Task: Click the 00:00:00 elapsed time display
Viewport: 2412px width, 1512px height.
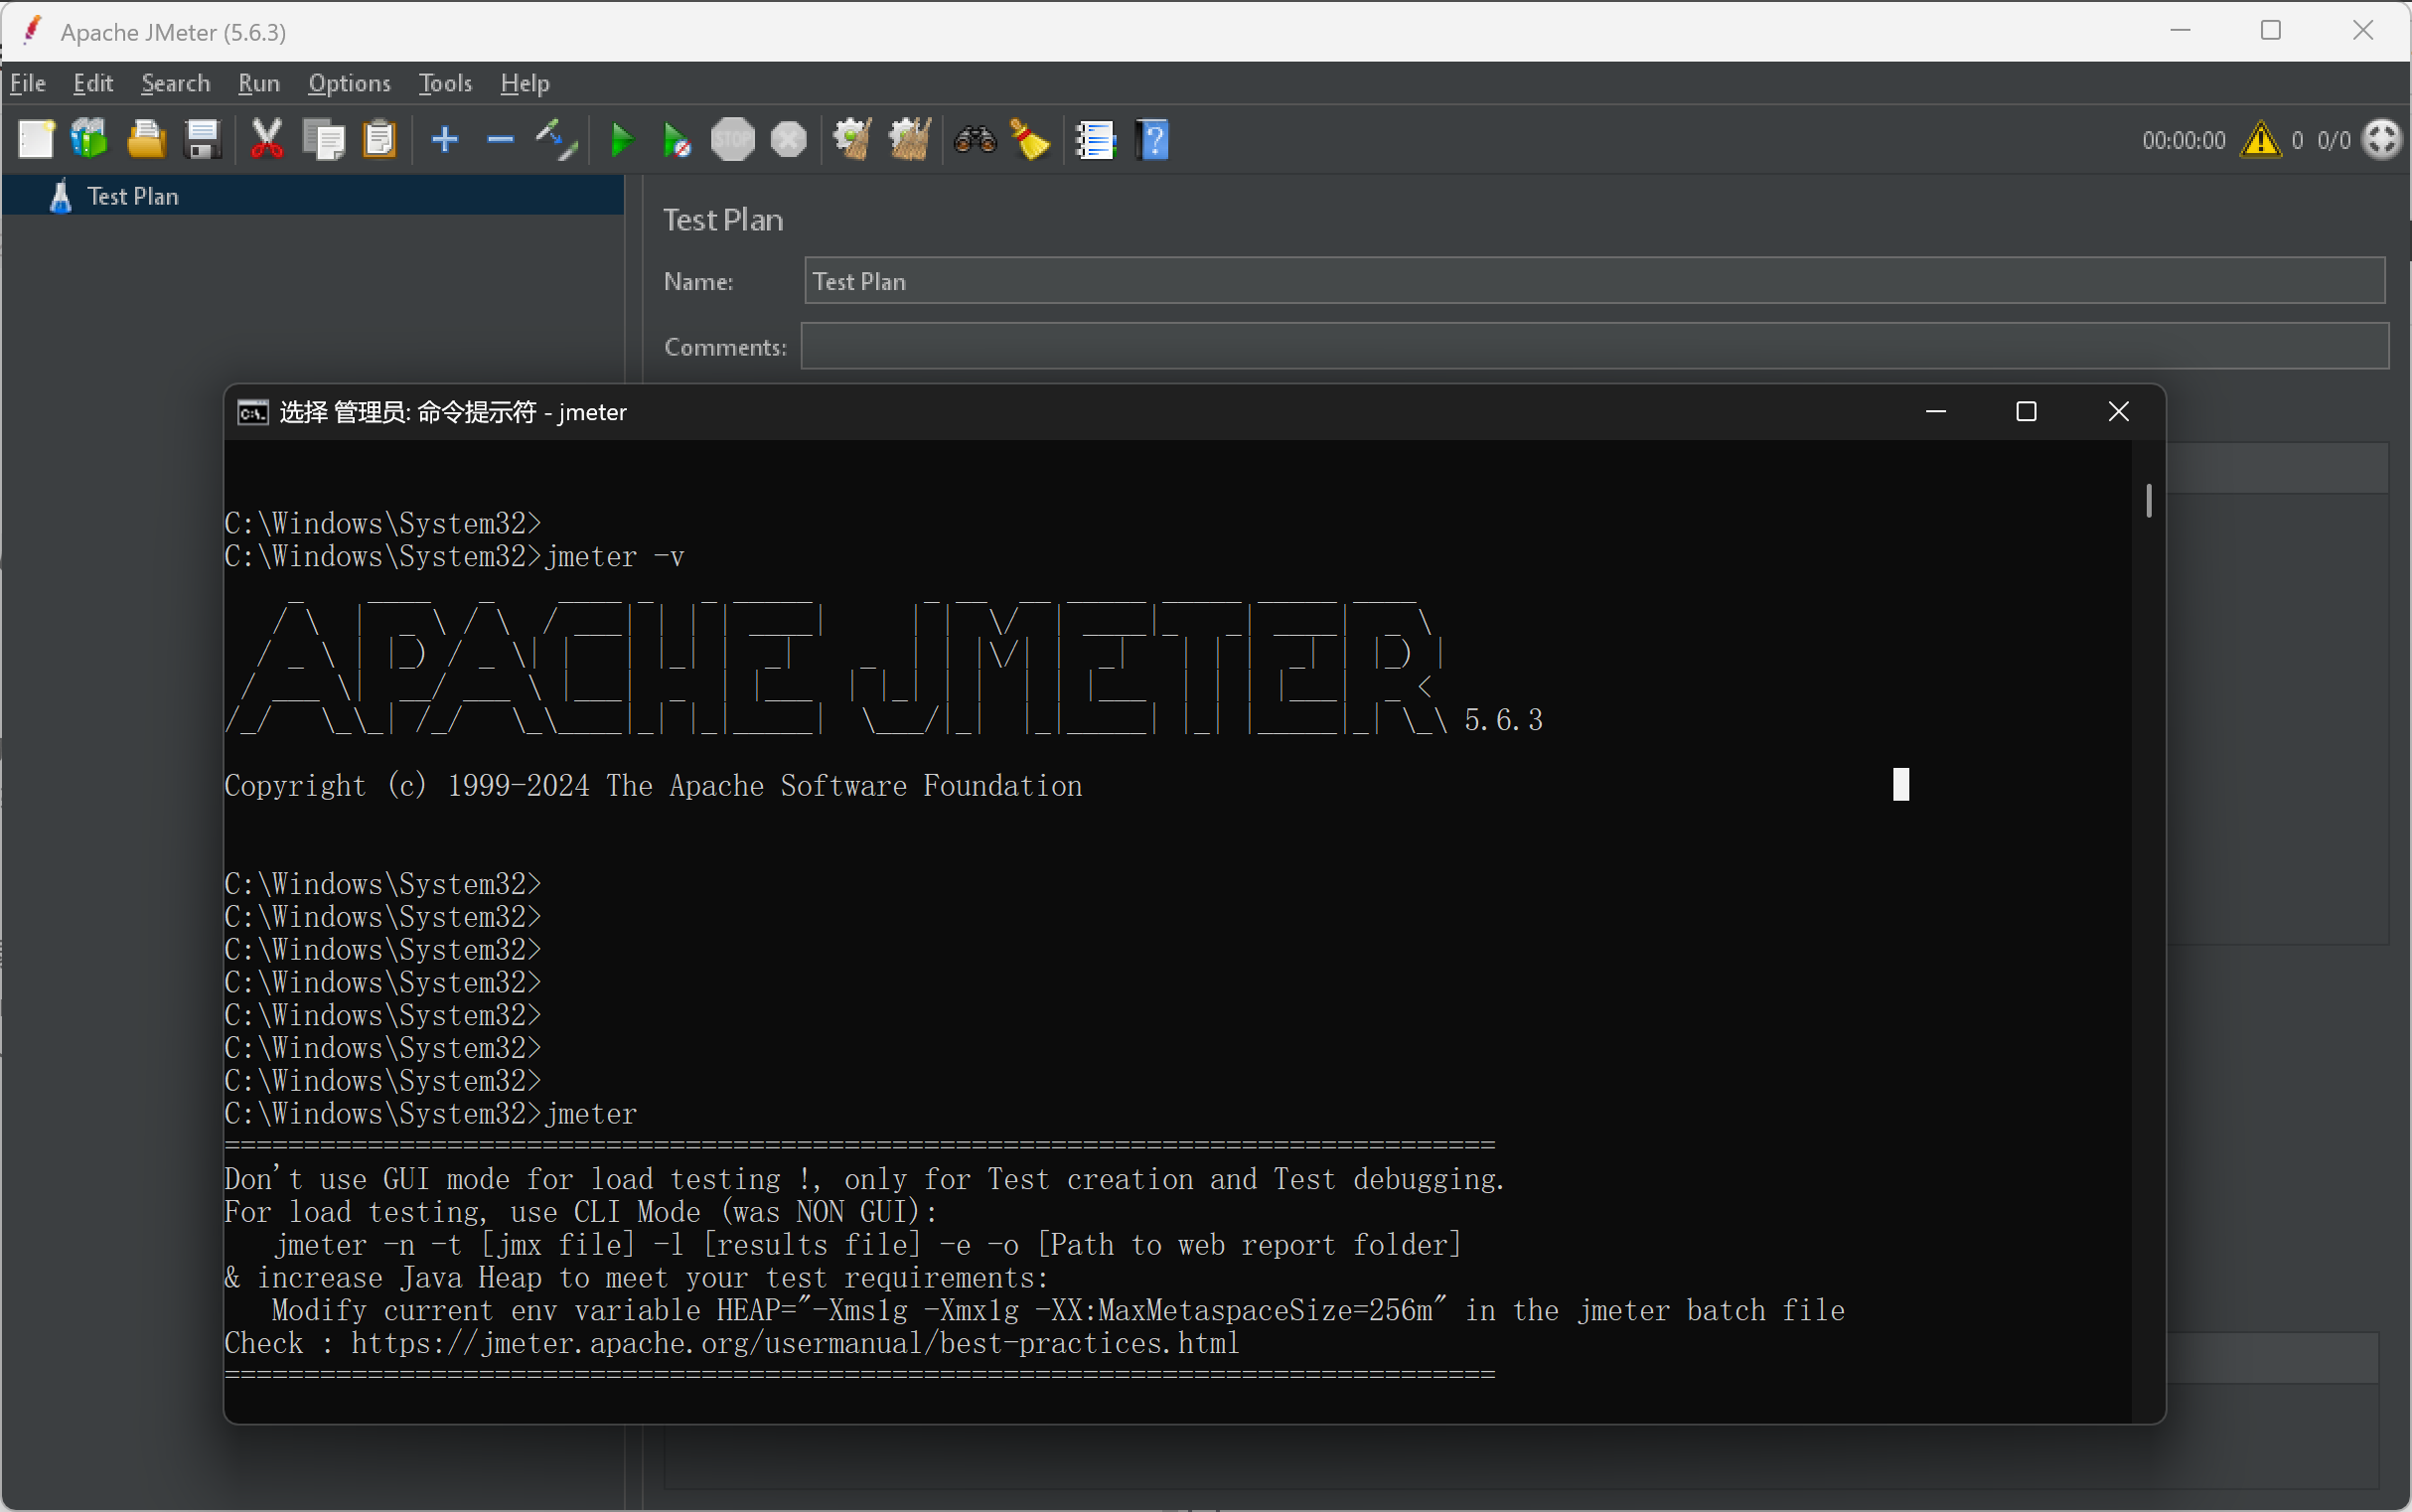Action: click(x=2183, y=140)
